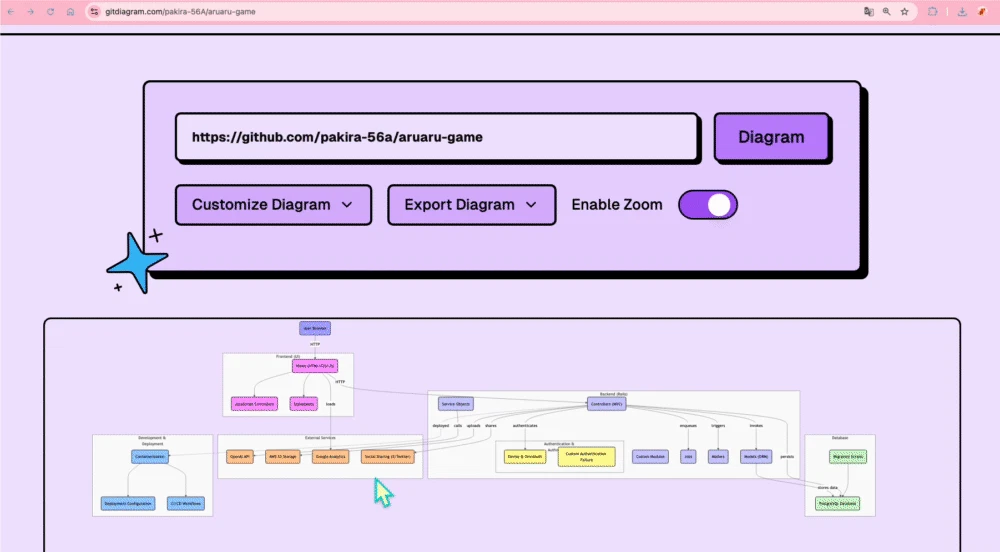This screenshot has width=1000, height=552.
Task: Click the User Browser node
Action: tap(315, 328)
